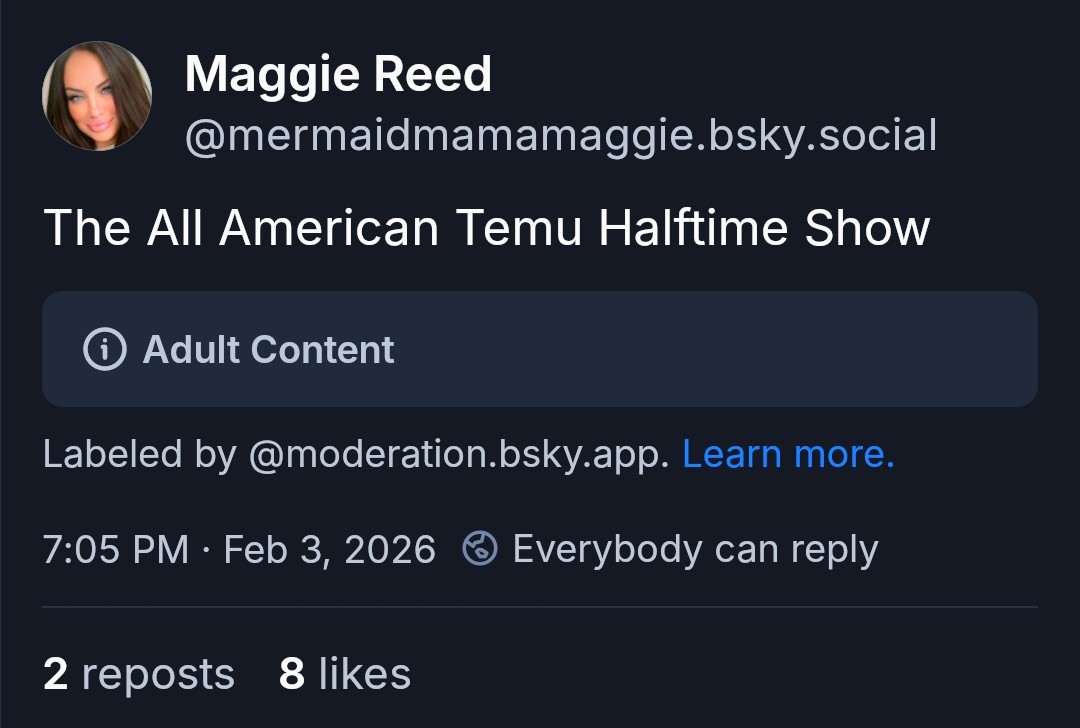Click the Maggie Reed display name

[x=338, y=75]
